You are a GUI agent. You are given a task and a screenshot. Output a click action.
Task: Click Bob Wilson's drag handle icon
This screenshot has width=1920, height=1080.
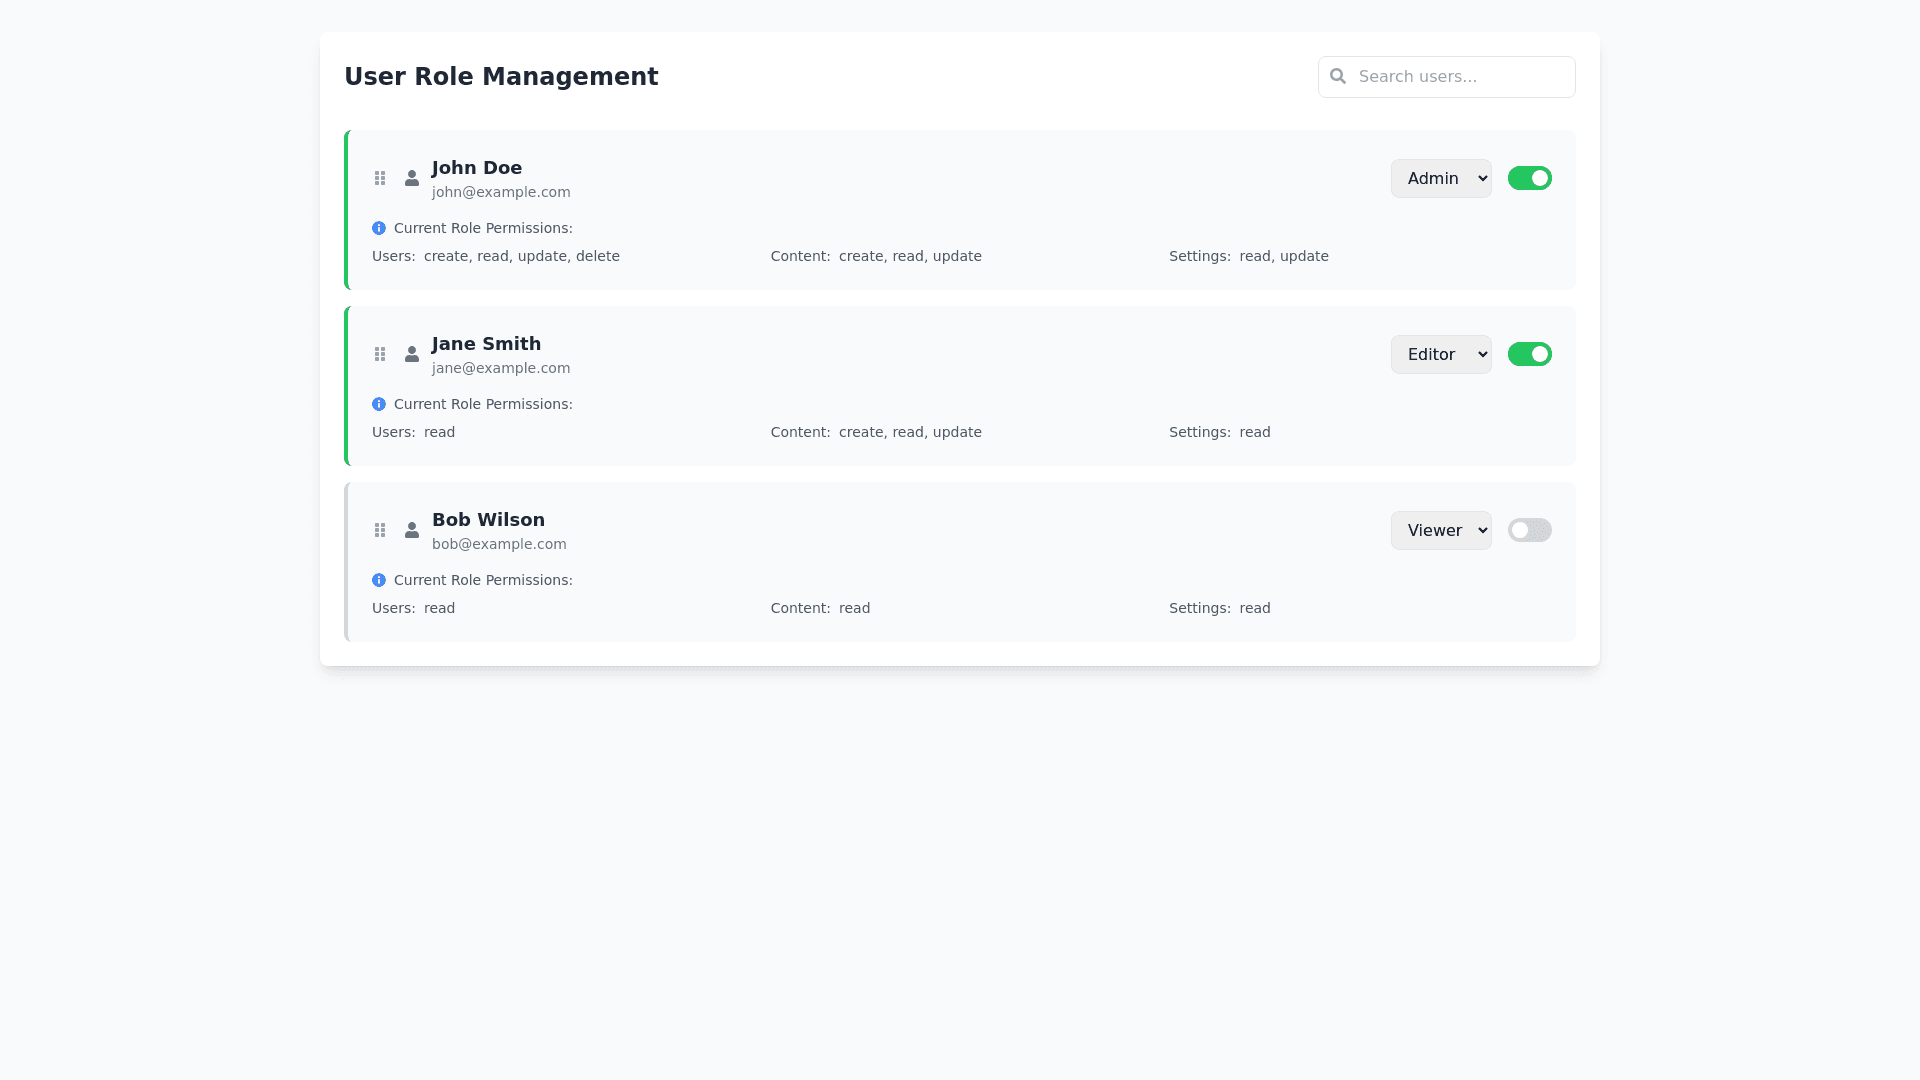pos(380,530)
